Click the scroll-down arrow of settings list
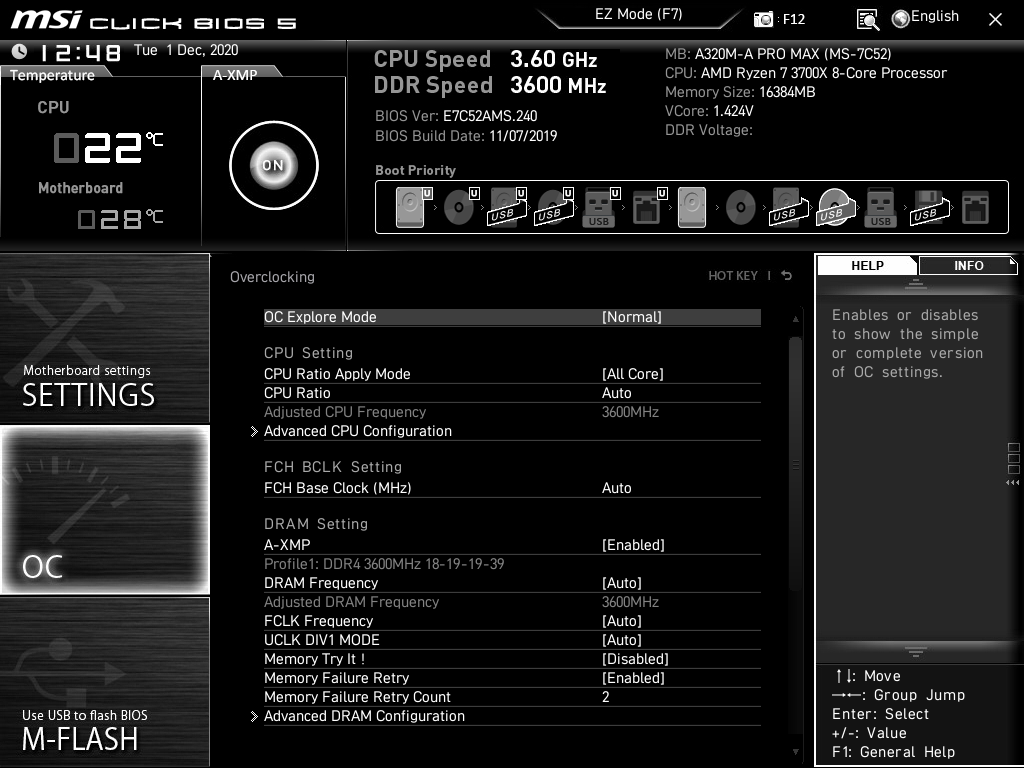 pos(795,752)
